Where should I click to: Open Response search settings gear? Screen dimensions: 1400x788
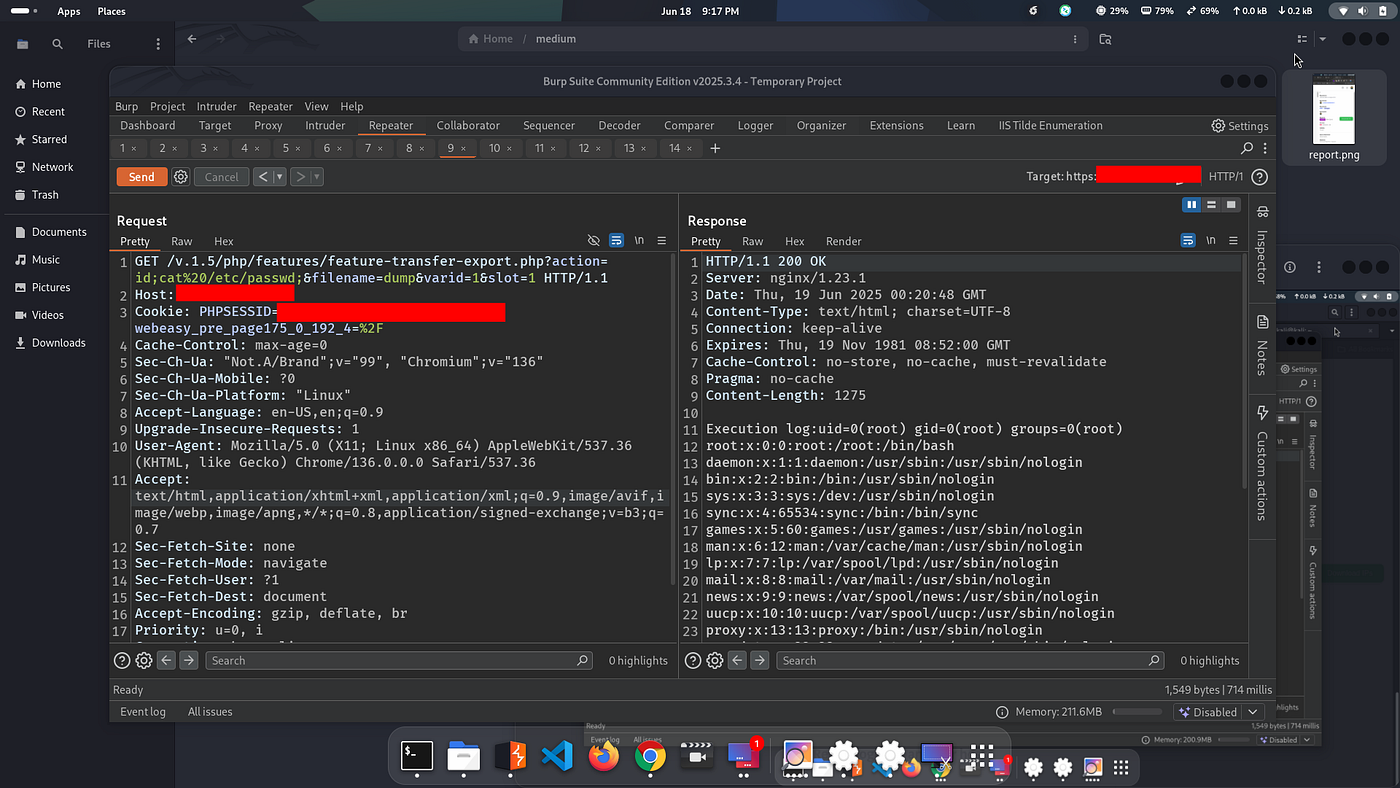[x=715, y=660]
